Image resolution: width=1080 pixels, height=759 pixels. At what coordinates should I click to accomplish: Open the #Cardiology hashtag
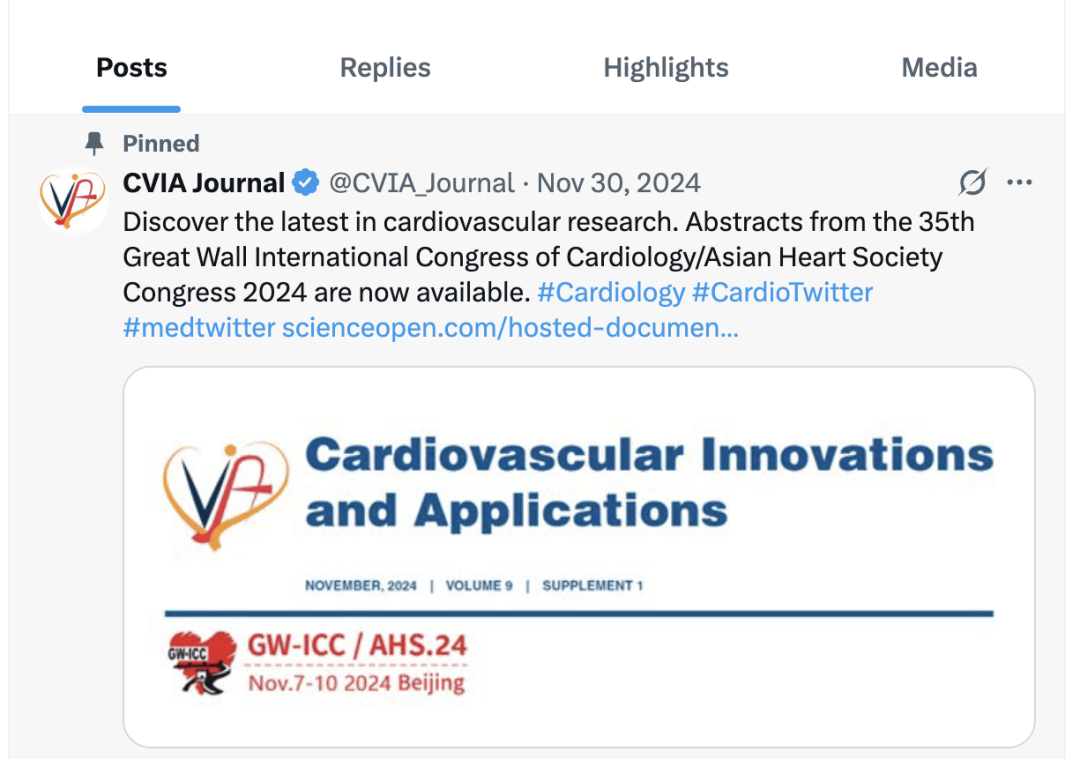tap(611, 292)
